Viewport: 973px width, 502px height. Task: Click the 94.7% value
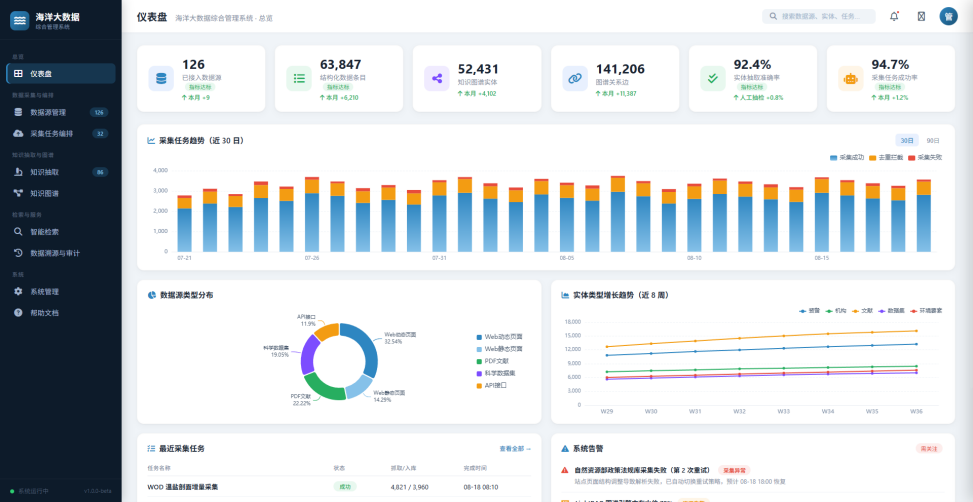(890, 65)
